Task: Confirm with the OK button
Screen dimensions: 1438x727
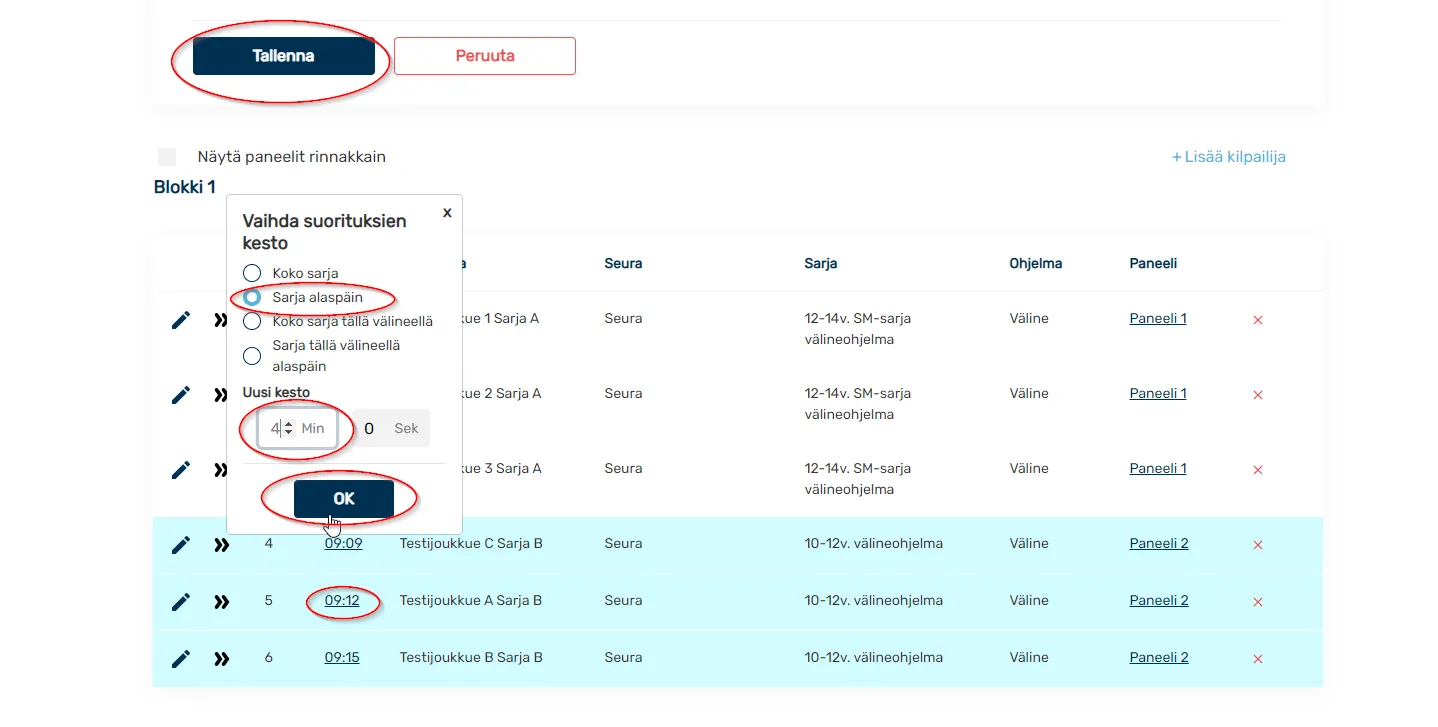Action: (343, 499)
